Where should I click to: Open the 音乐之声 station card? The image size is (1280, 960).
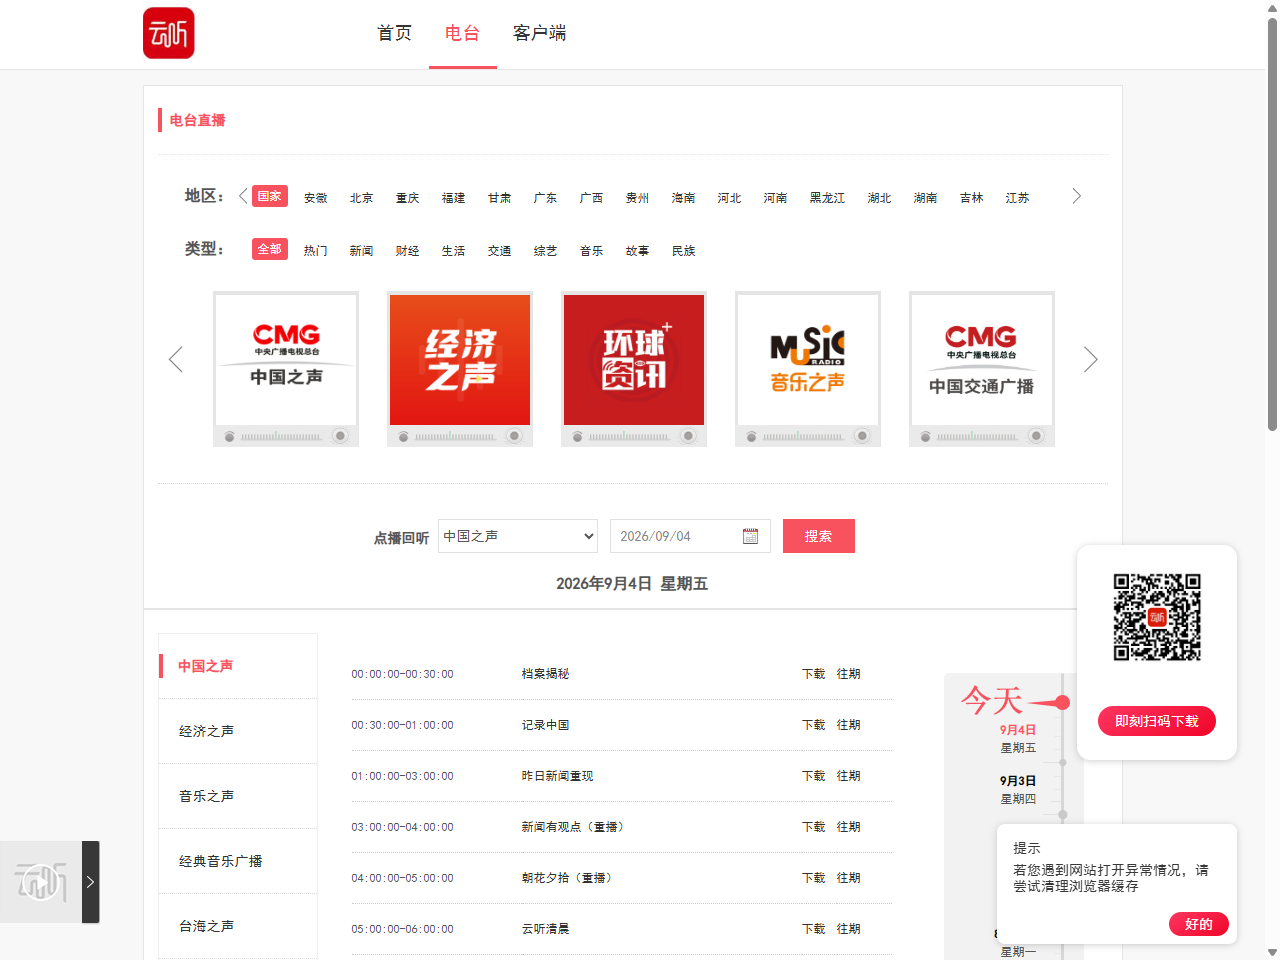pos(808,369)
